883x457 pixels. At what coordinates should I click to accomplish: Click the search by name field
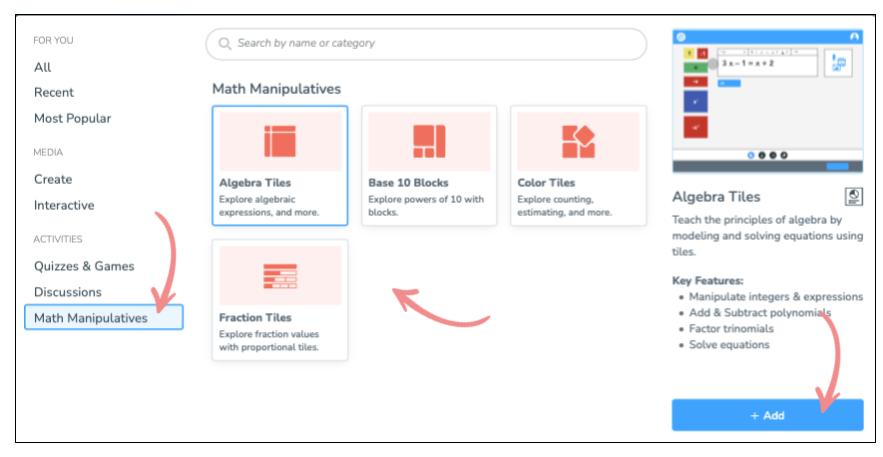[x=430, y=44]
